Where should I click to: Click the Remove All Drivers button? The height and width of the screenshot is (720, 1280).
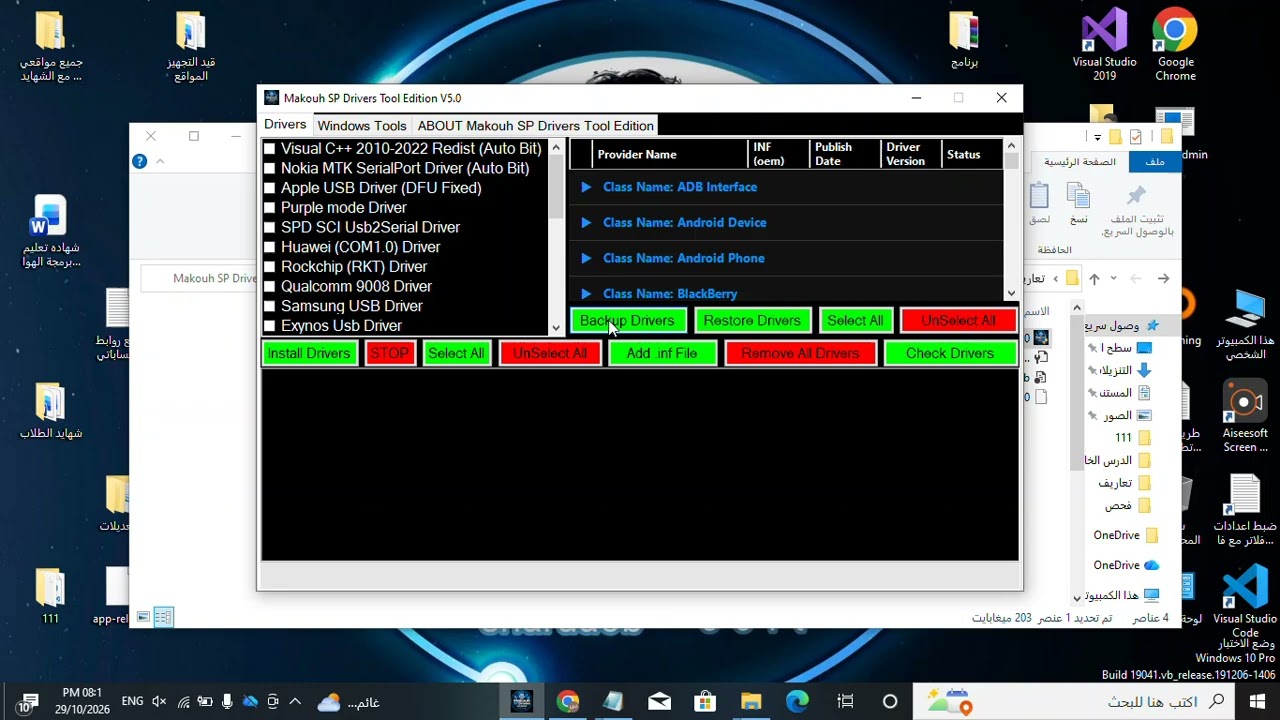800,353
